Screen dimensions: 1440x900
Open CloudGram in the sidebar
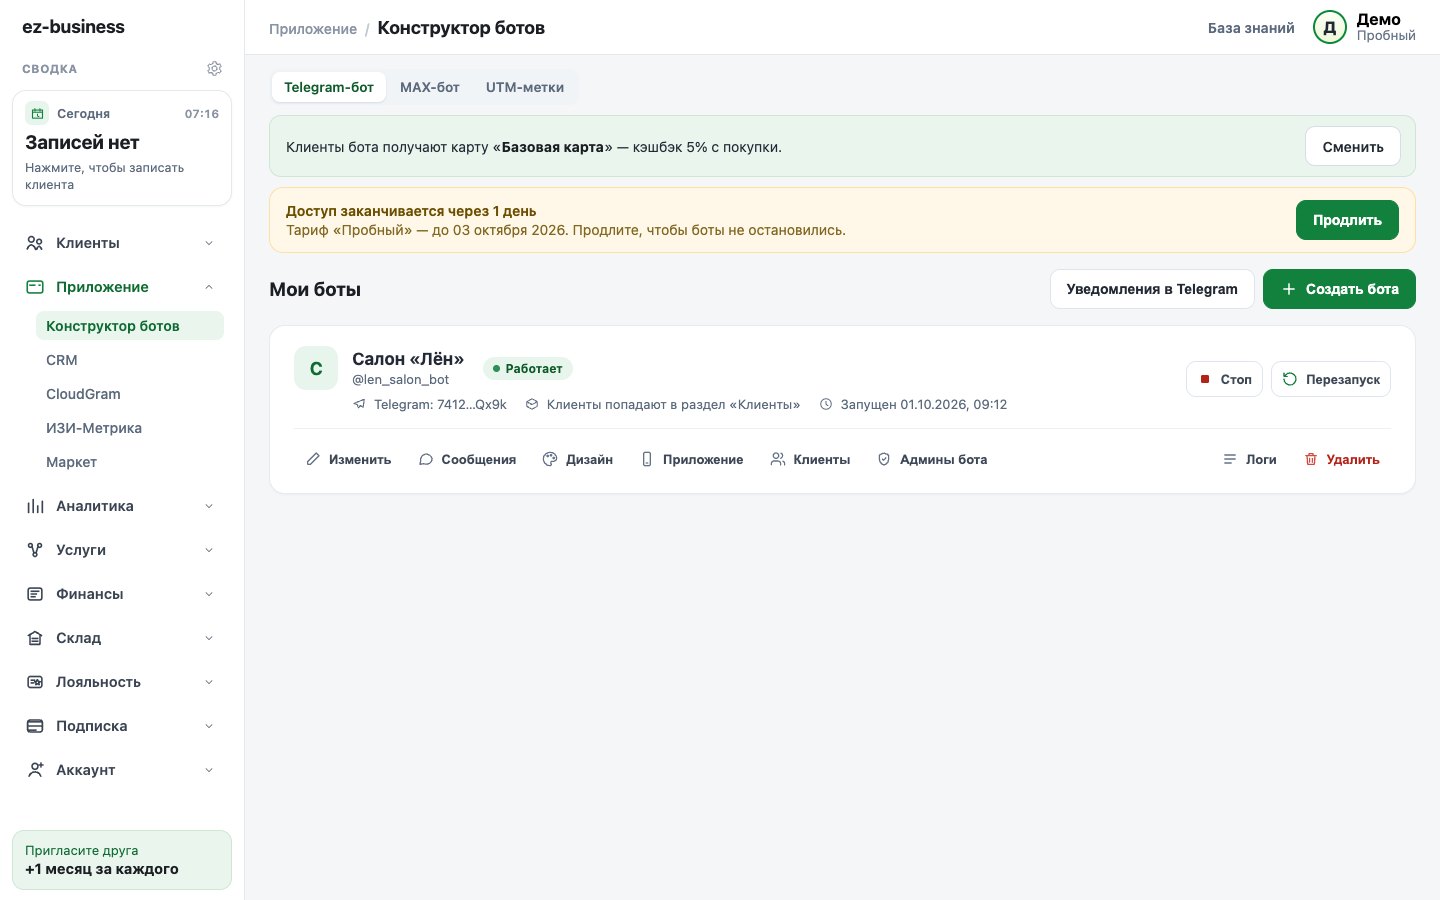pos(130,394)
